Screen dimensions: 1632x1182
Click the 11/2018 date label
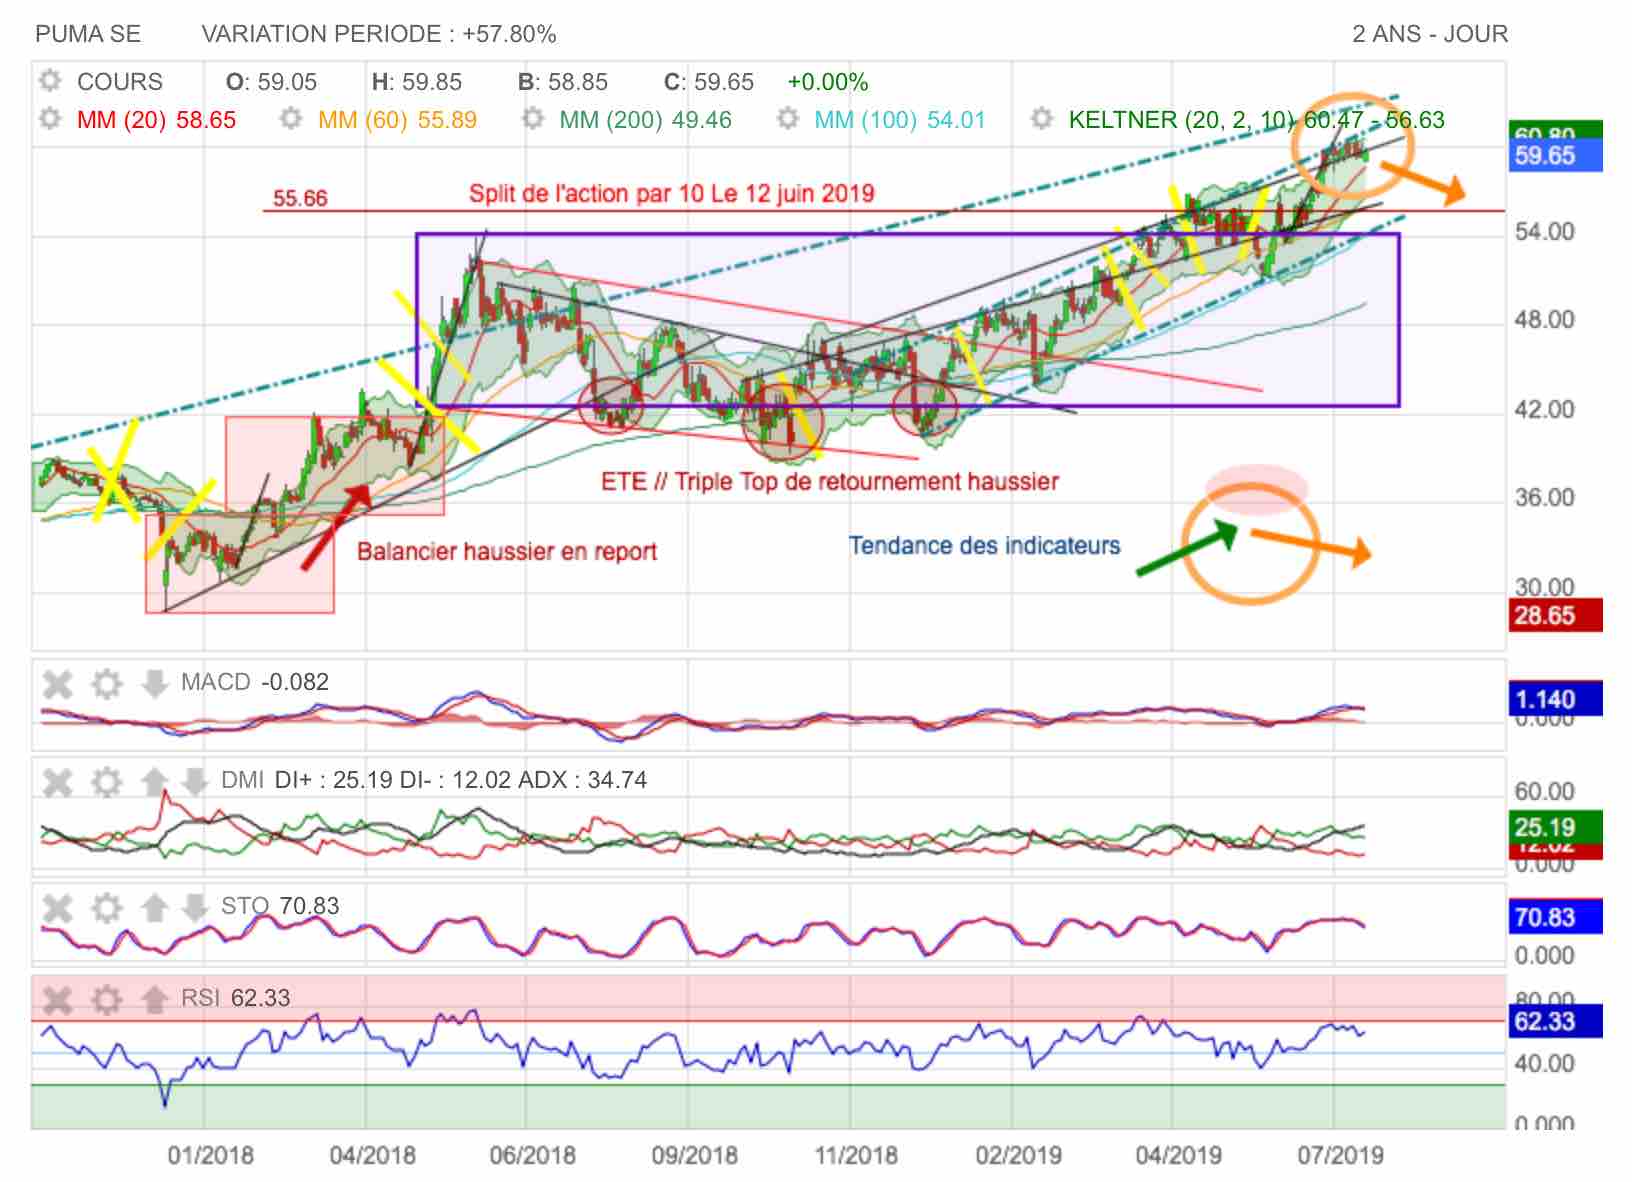pos(856,1156)
